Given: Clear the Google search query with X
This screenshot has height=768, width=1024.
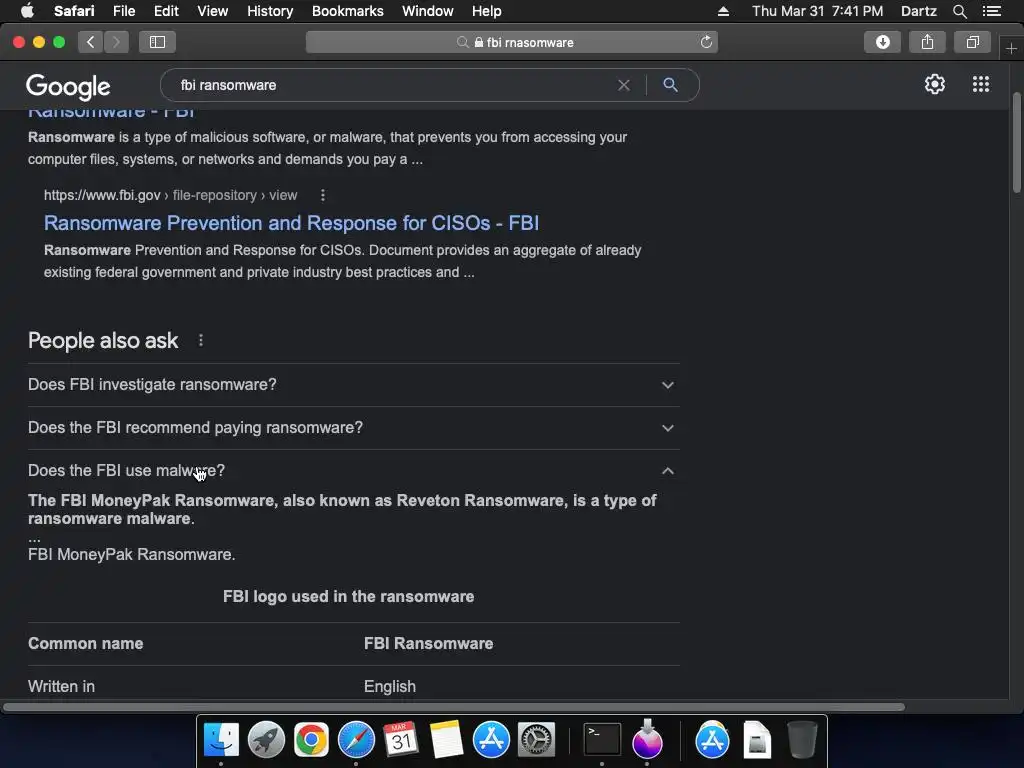Looking at the screenshot, I should click(x=624, y=85).
